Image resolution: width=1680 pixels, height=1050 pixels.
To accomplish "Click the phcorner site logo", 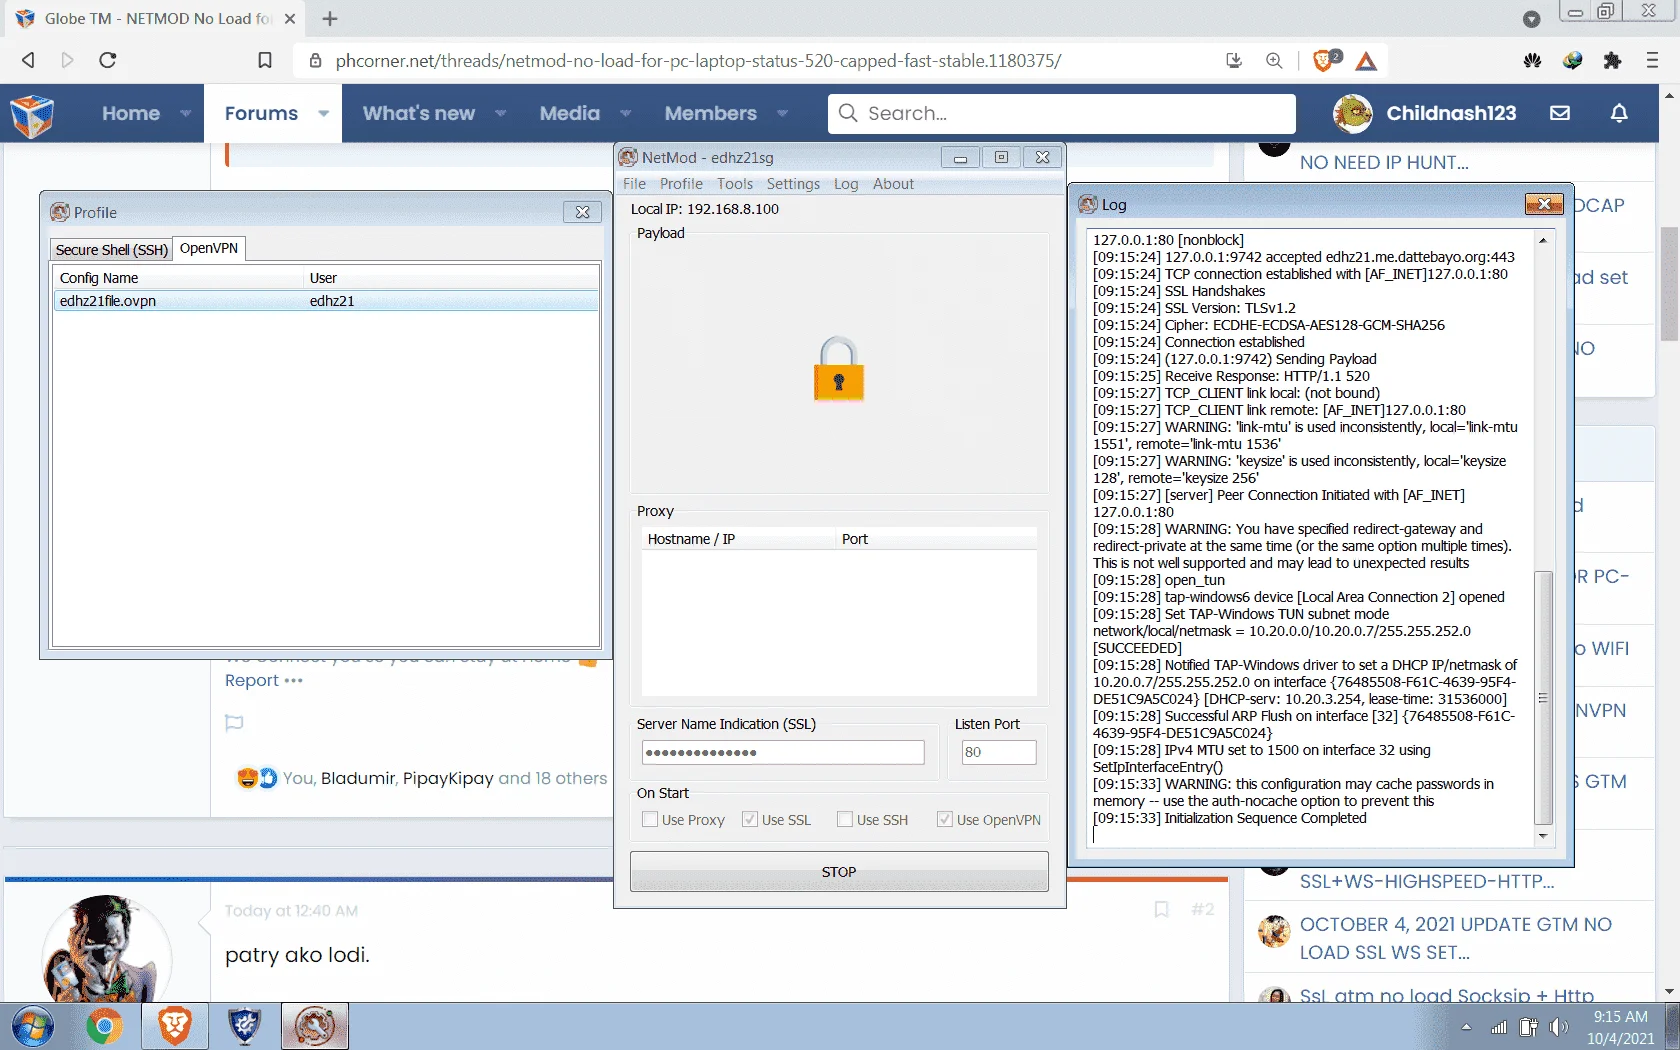I will pyautogui.click(x=32, y=114).
